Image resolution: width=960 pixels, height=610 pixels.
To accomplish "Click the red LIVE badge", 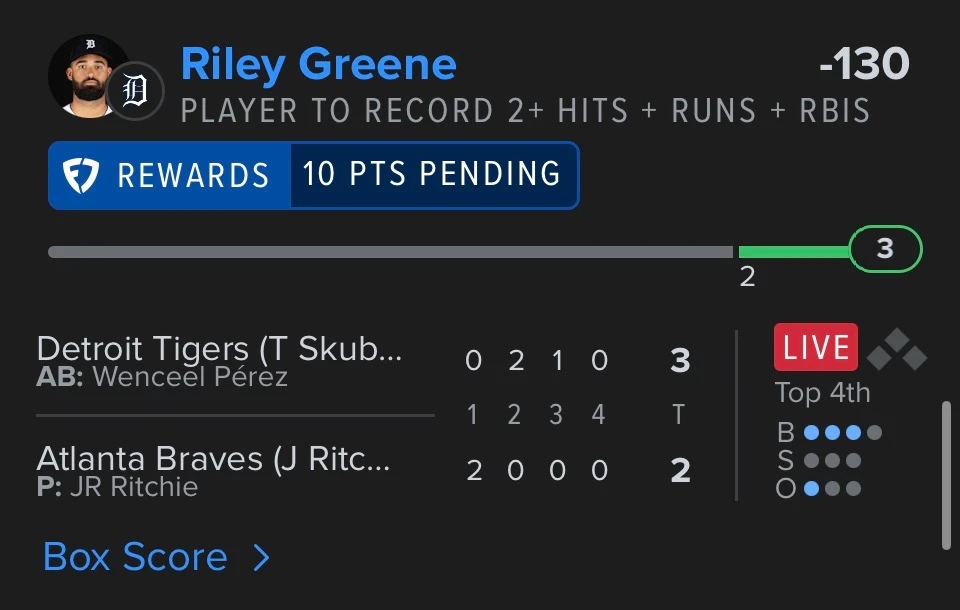I will coord(816,347).
